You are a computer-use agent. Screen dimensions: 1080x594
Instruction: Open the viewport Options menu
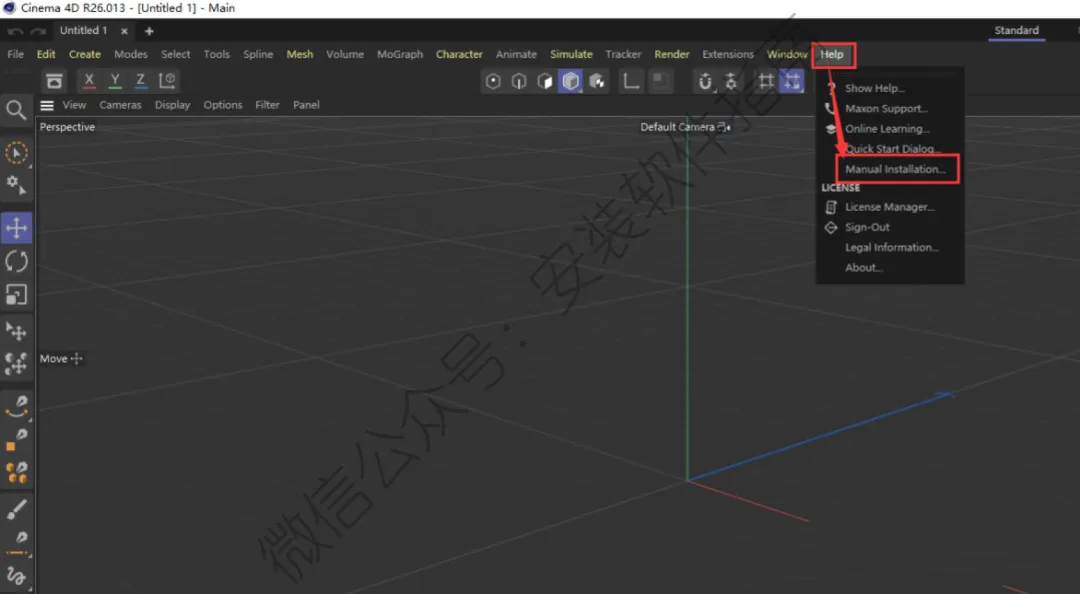click(222, 105)
